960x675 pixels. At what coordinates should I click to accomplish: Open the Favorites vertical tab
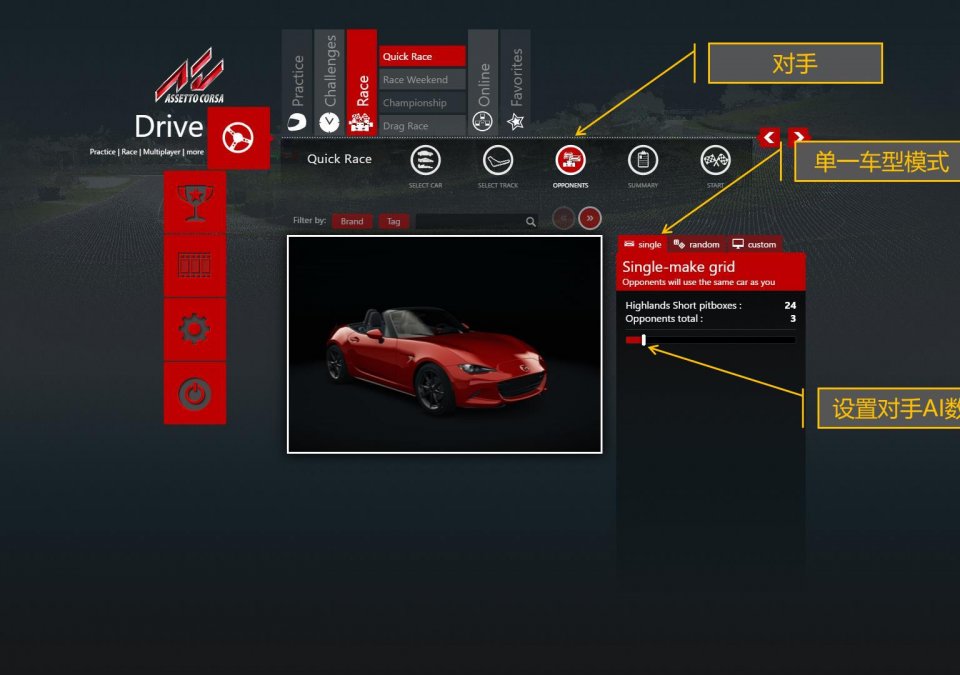pyautogui.click(x=516, y=81)
